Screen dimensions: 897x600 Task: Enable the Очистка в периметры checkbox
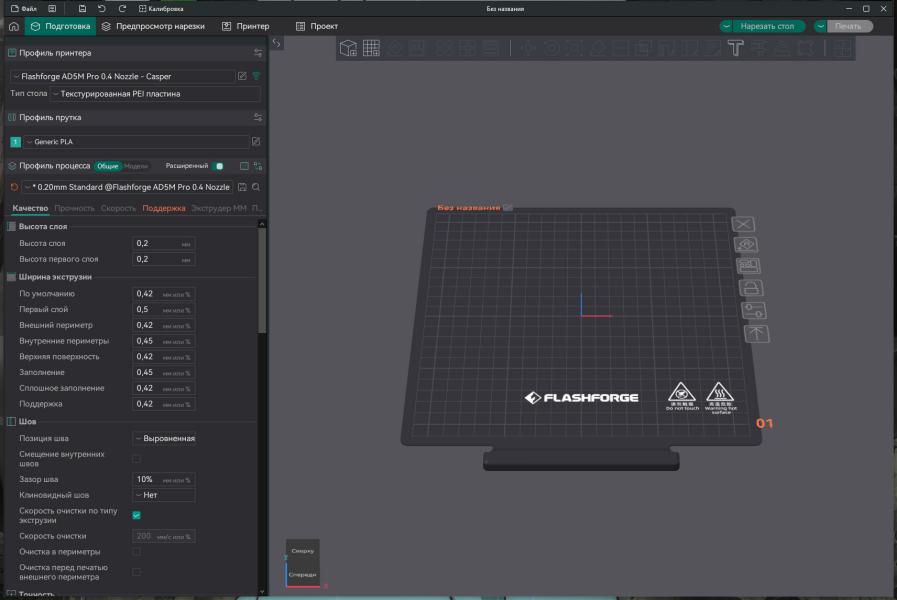click(137, 551)
